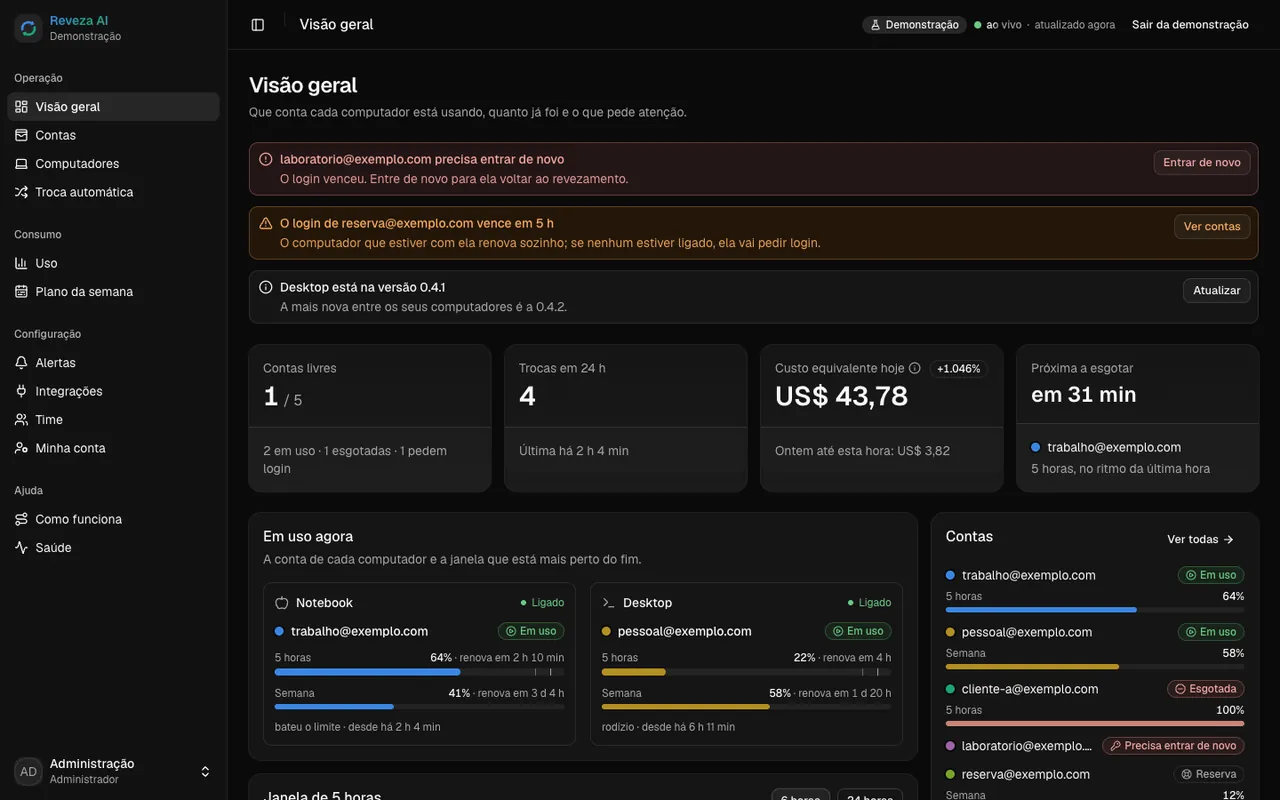Click the Demonstração badge in the header
Viewport: 1280px width, 800px height.
(x=914, y=25)
